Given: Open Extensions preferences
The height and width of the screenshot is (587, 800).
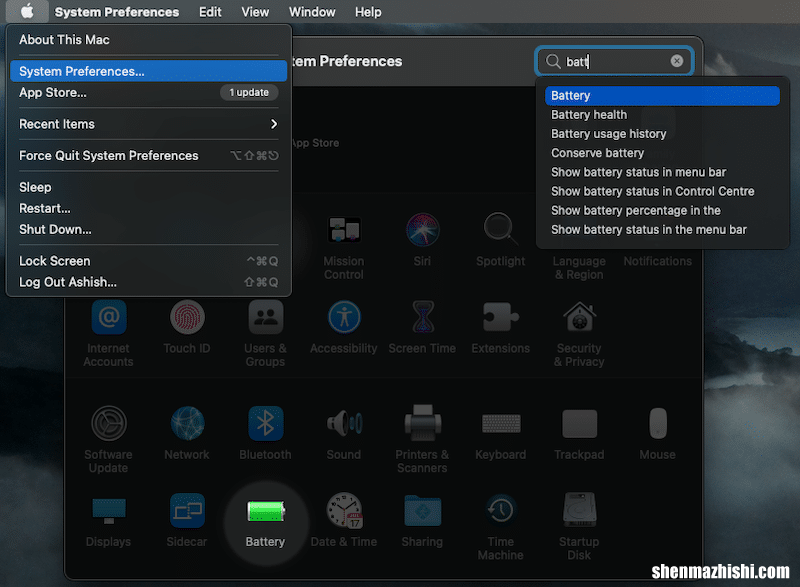Looking at the screenshot, I should coord(501,317).
